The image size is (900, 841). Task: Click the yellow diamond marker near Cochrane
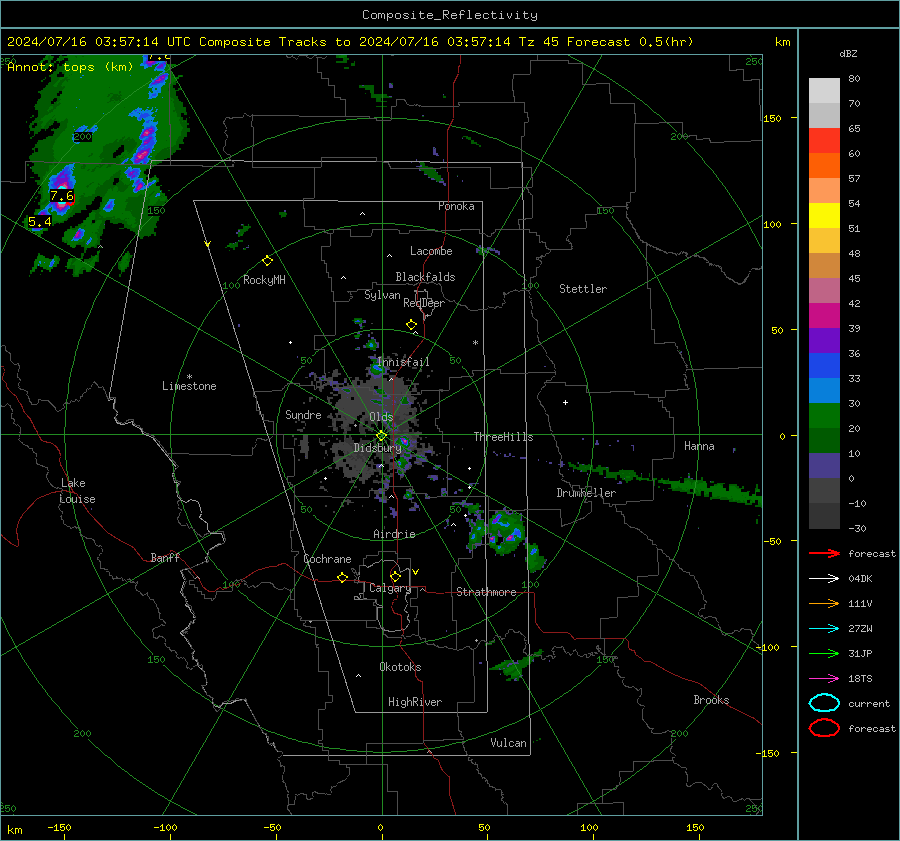coord(342,578)
